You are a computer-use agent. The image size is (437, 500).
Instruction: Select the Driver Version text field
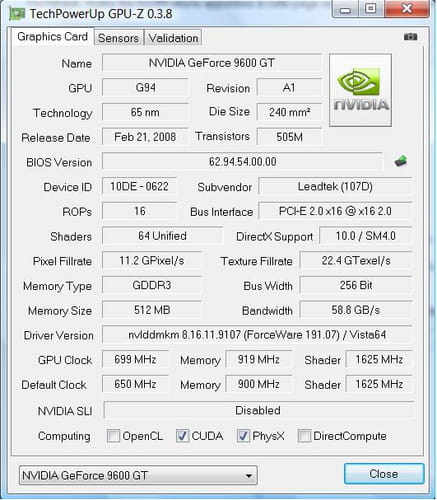click(257, 335)
